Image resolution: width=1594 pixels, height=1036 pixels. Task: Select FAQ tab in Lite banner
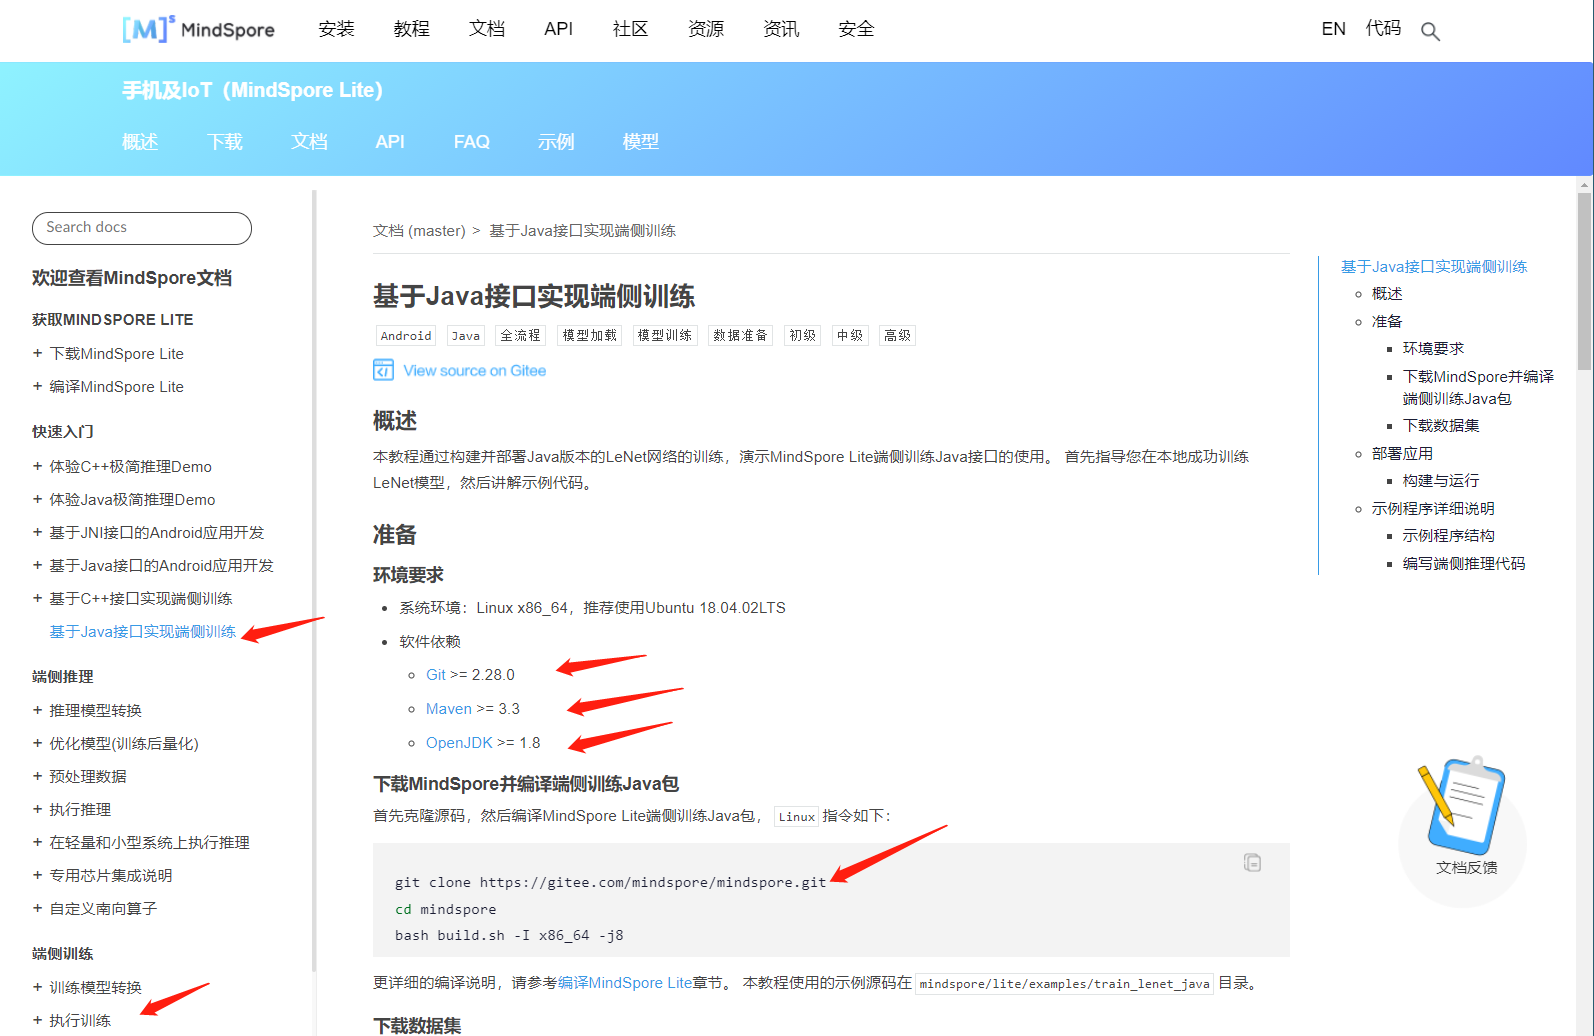(472, 142)
